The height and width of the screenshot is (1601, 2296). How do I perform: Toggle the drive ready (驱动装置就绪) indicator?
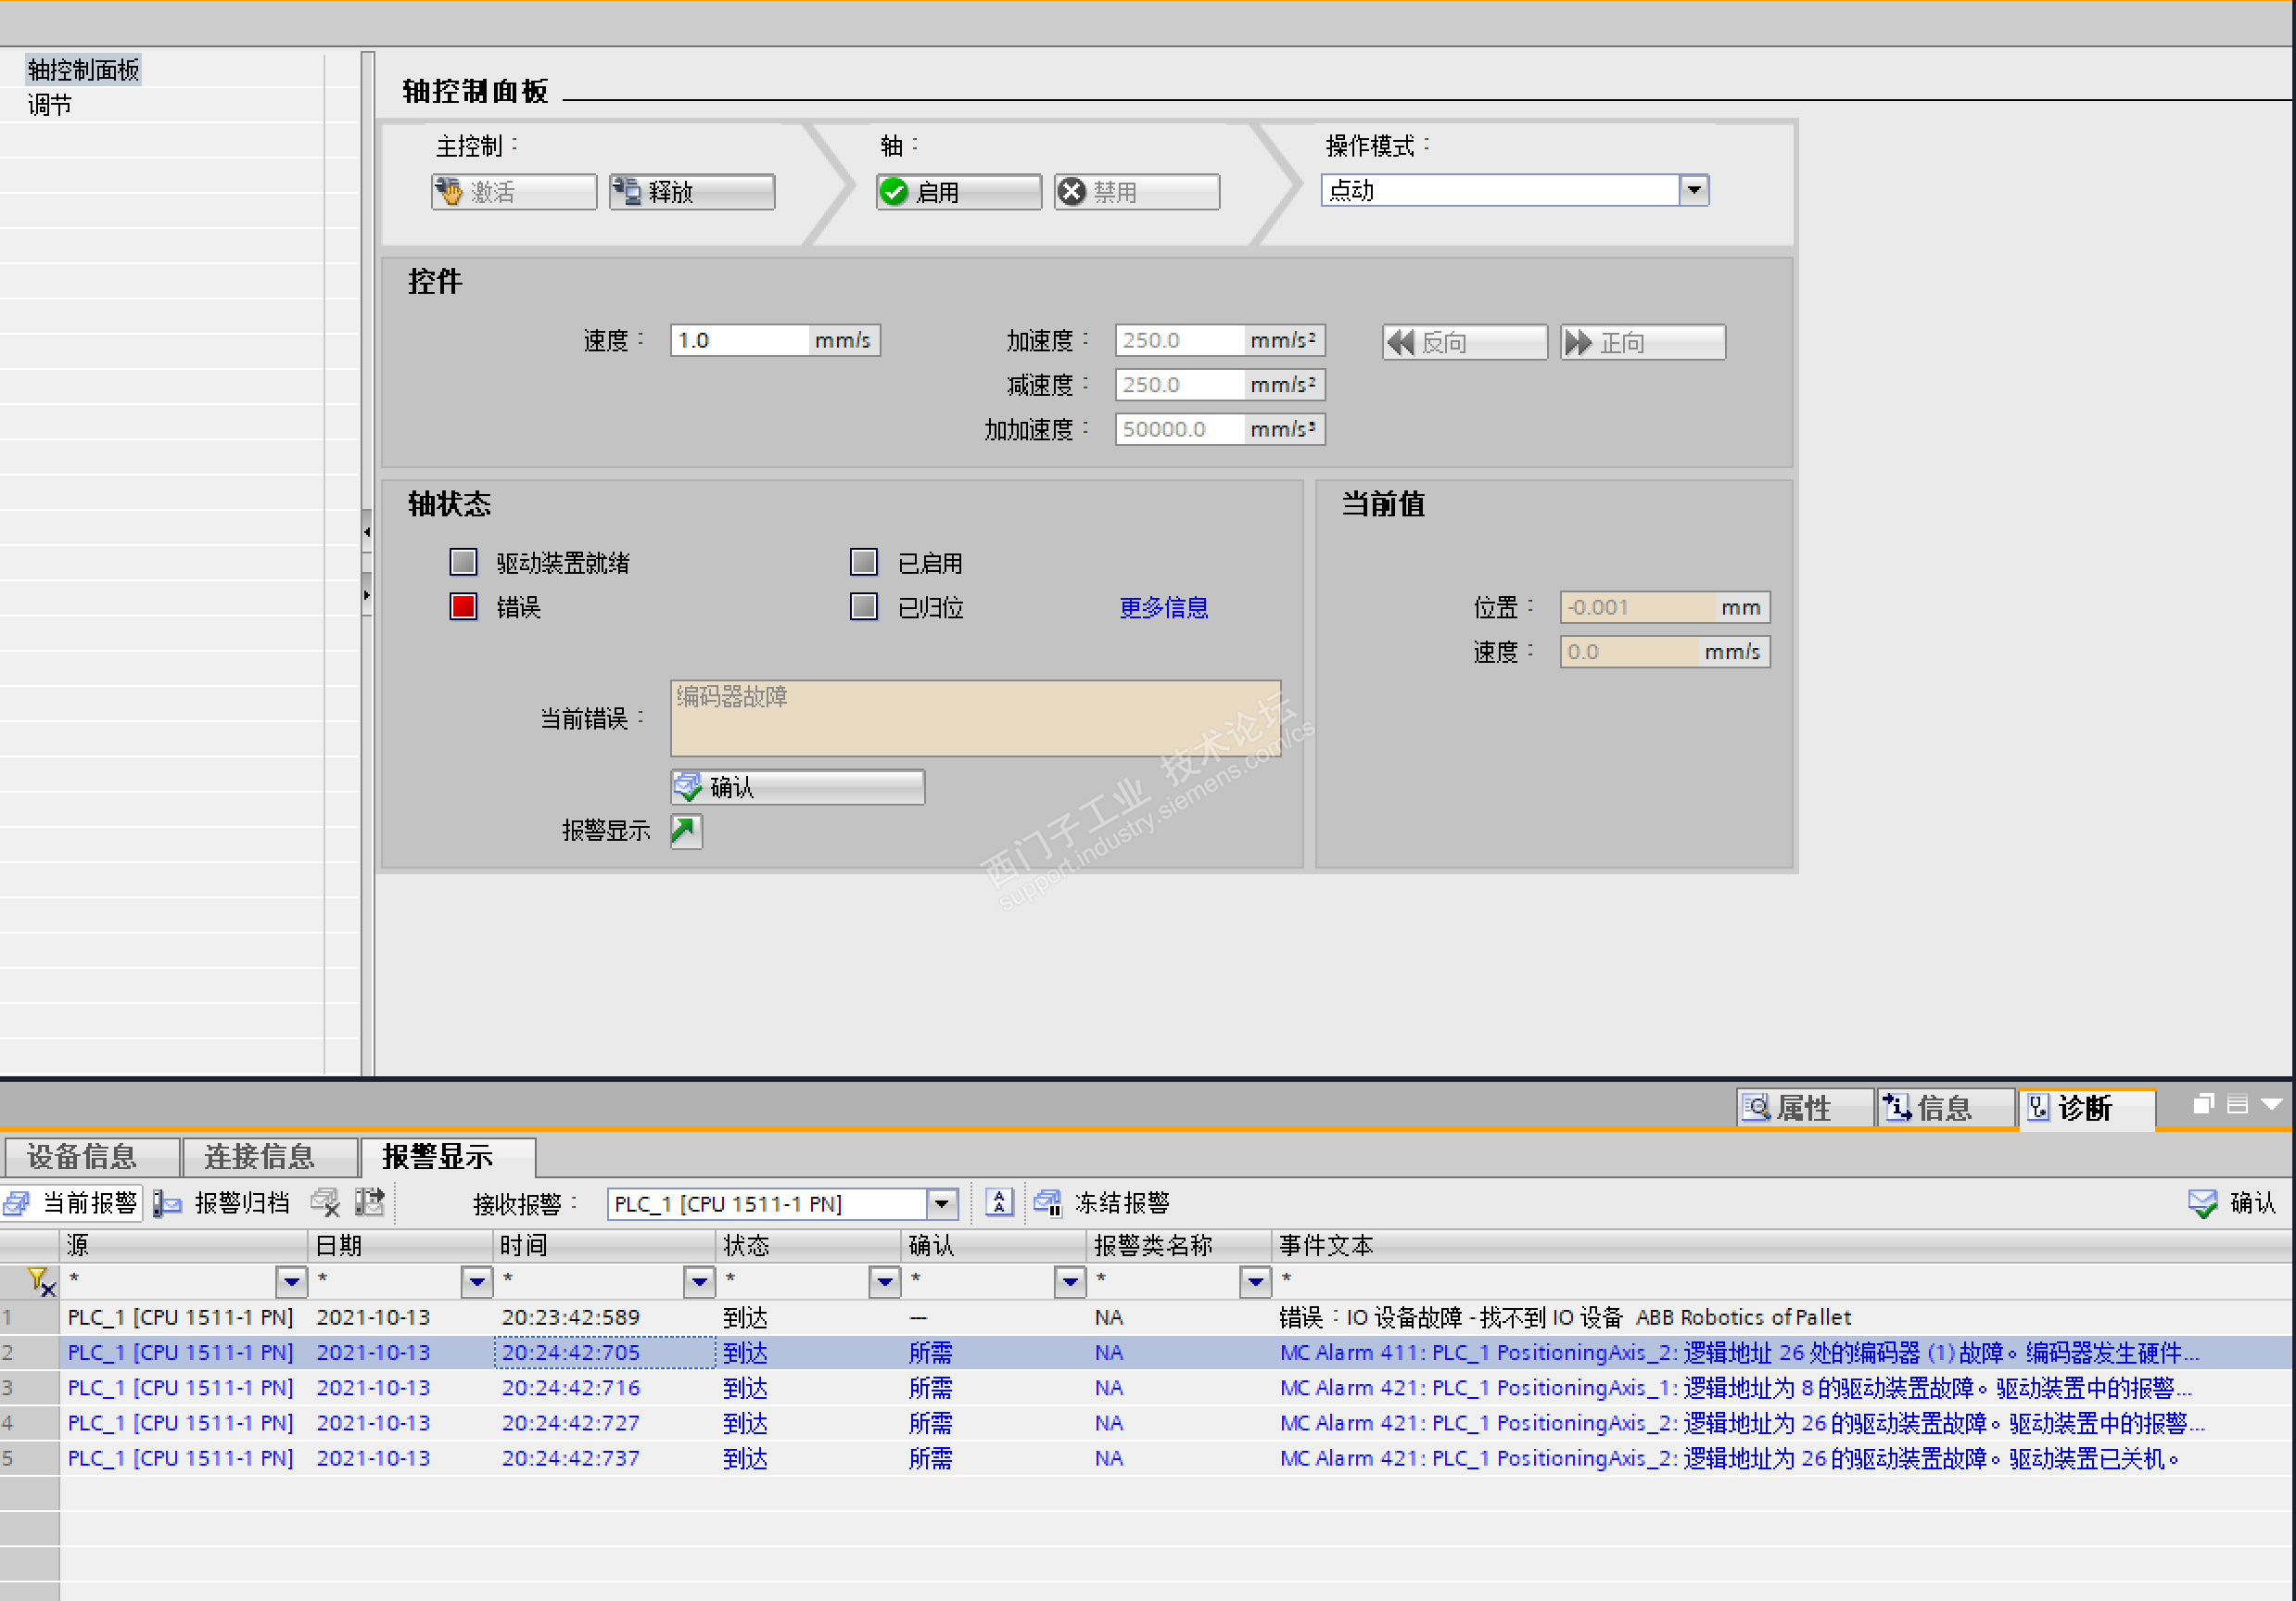tap(463, 562)
